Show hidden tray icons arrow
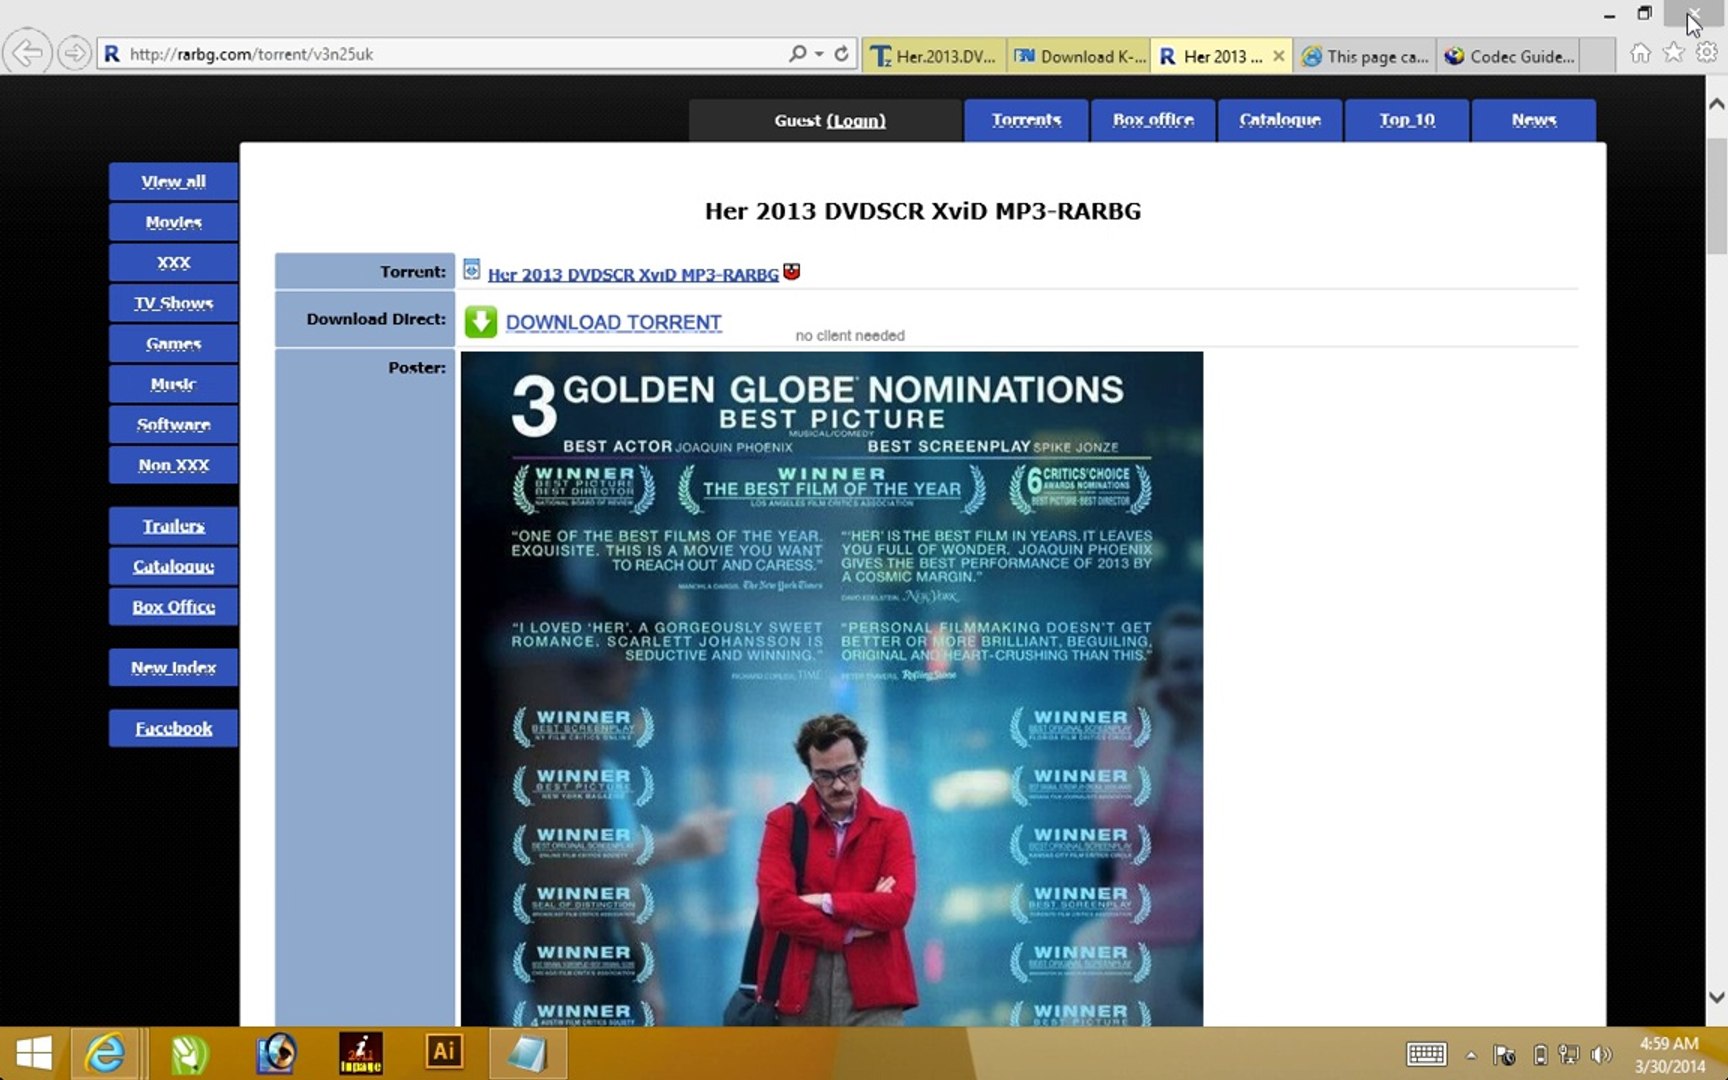This screenshot has height=1080, width=1728. coord(1471,1055)
